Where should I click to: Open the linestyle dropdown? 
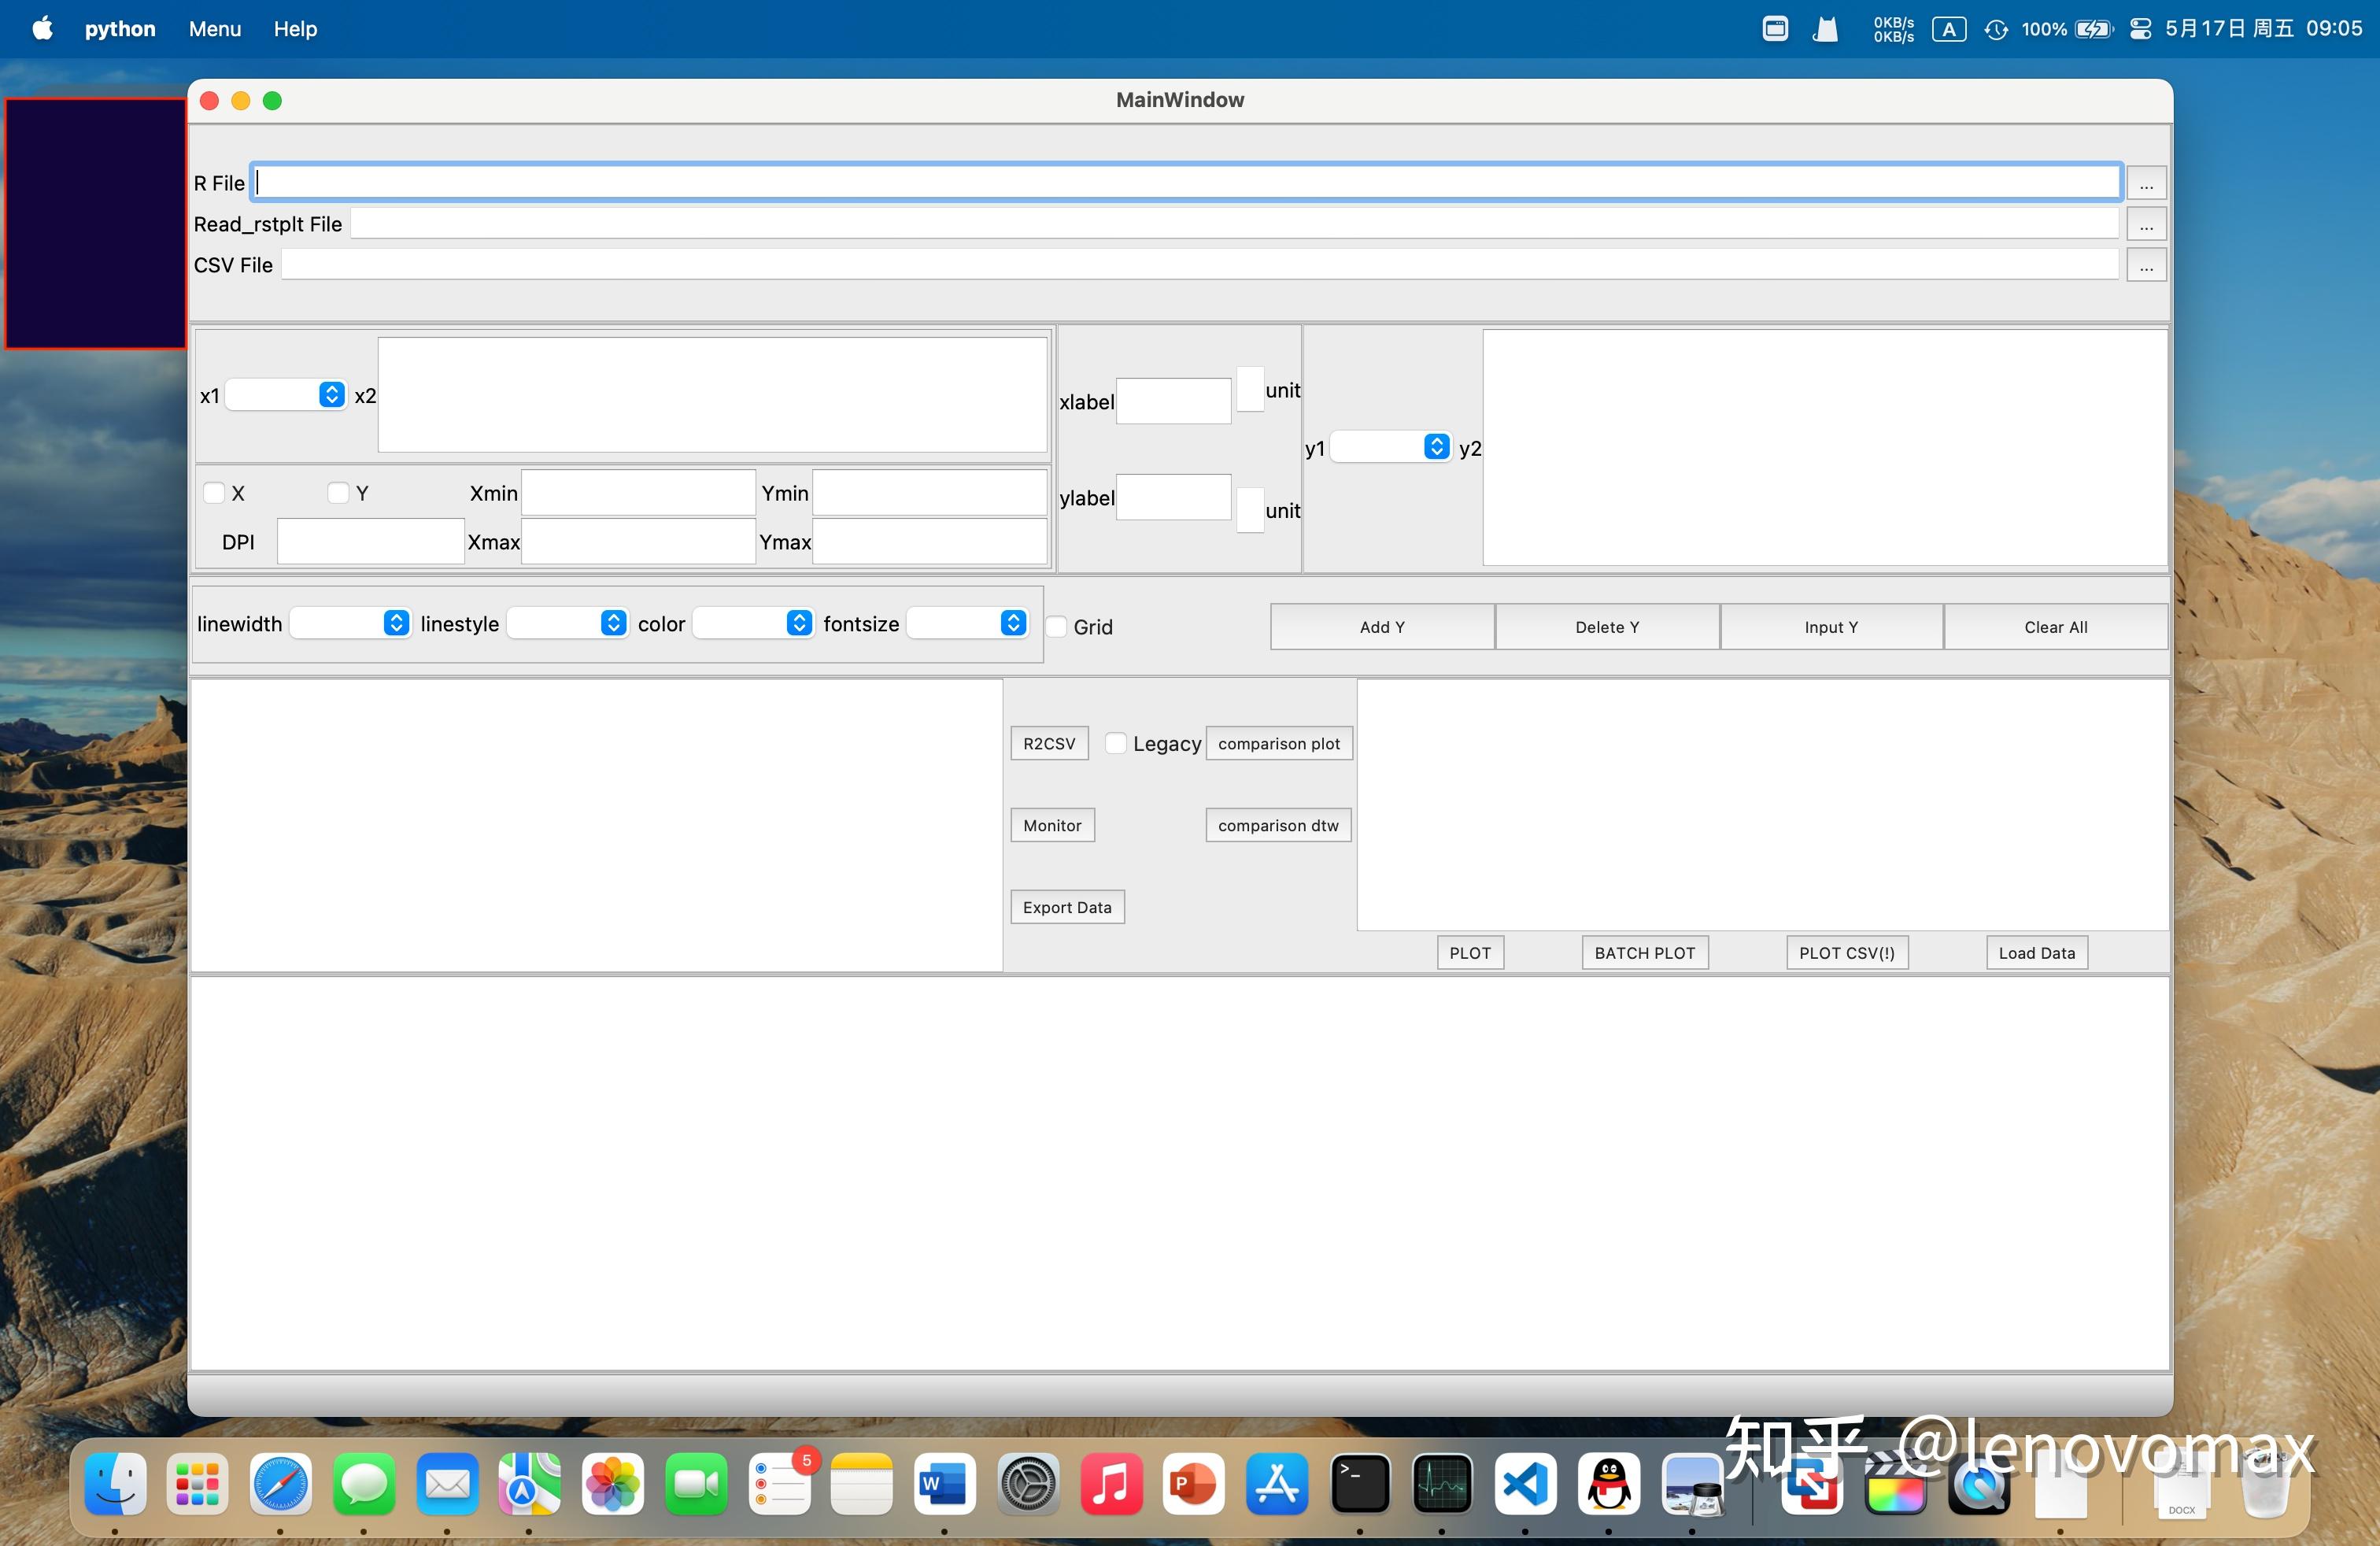(x=568, y=623)
